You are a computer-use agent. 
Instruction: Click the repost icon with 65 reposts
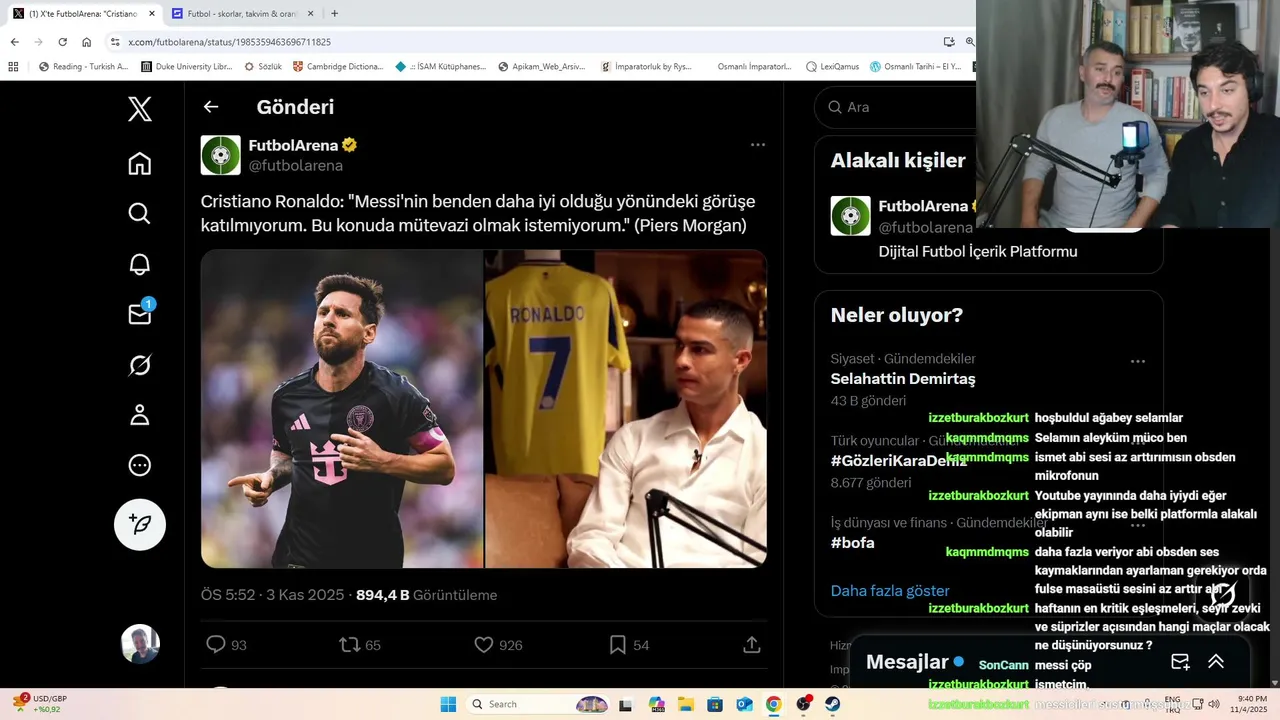[x=349, y=645]
